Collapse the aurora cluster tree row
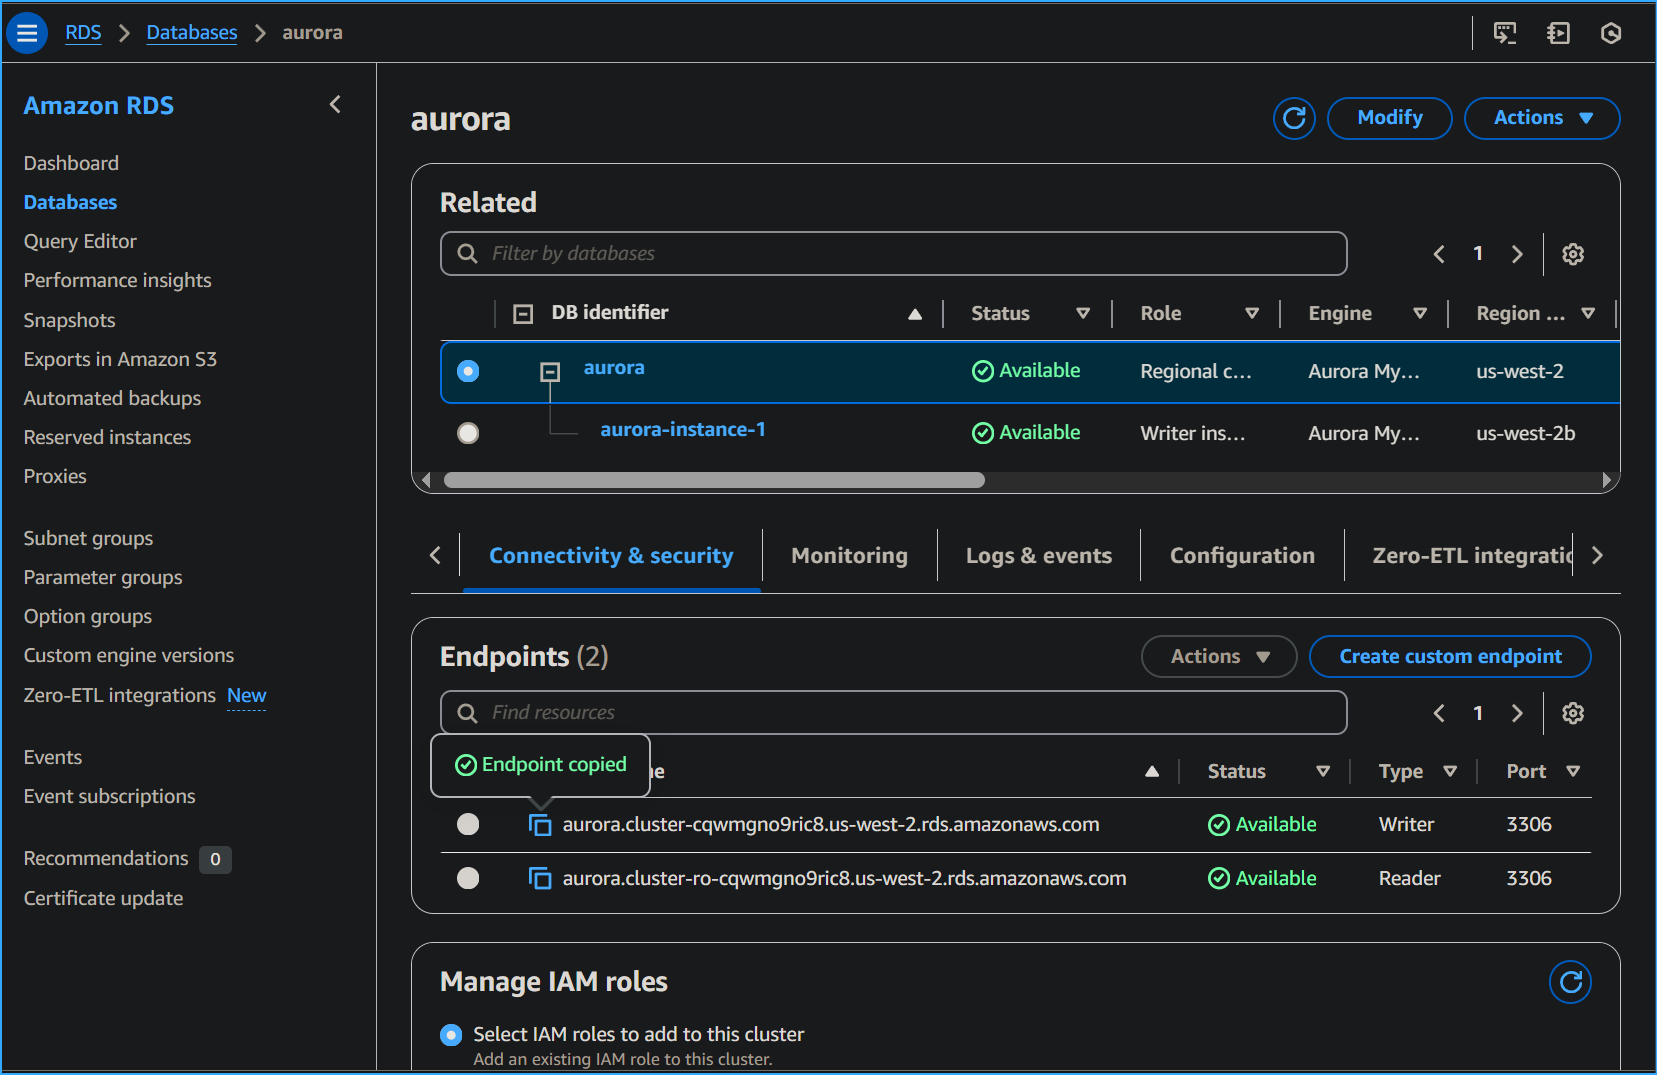Image resolution: width=1657 pixels, height=1075 pixels. pyautogui.click(x=549, y=371)
